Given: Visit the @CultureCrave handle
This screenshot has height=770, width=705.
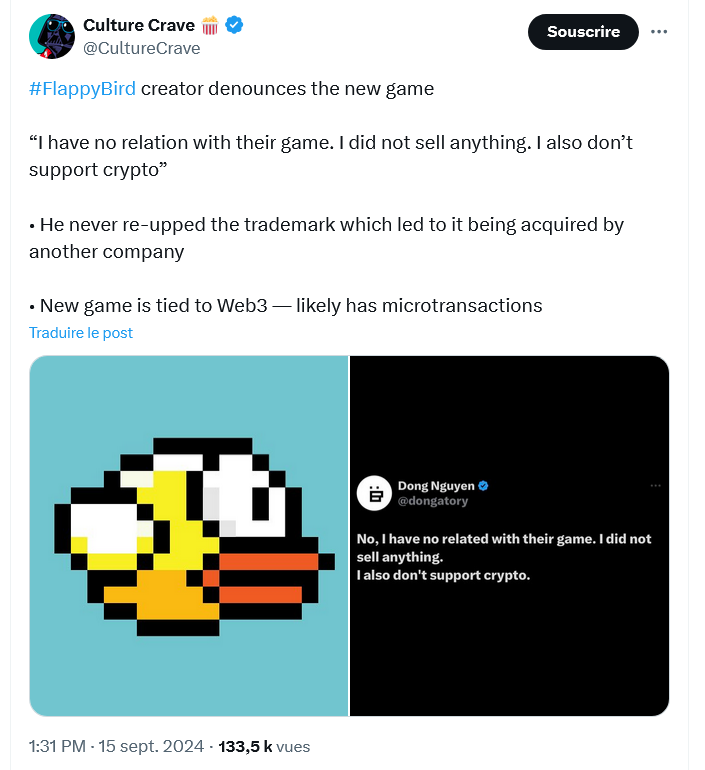Looking at the screenshot, I should 141,48.
